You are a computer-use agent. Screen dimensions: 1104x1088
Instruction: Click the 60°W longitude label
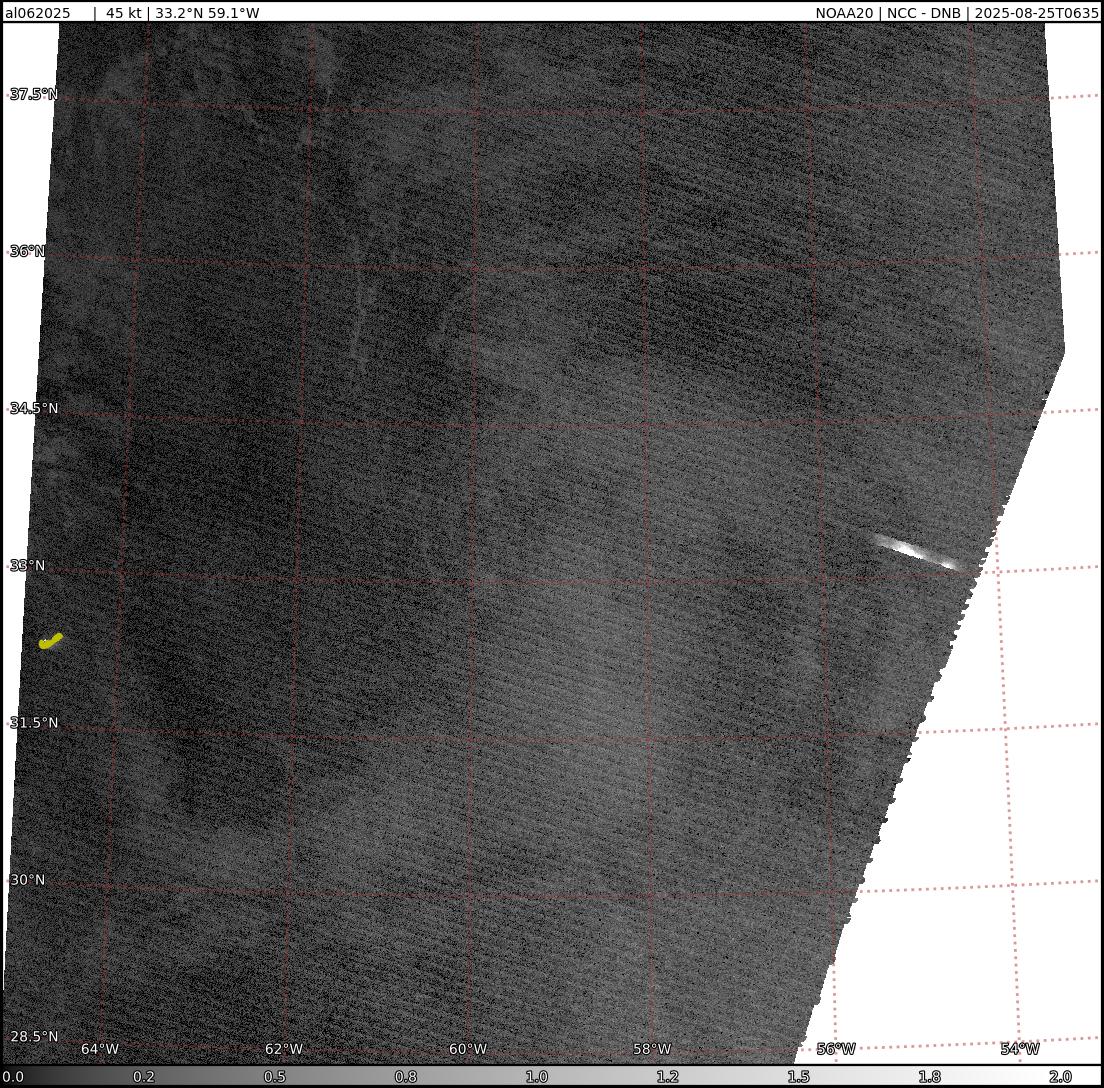click(x=468, y=1049)
